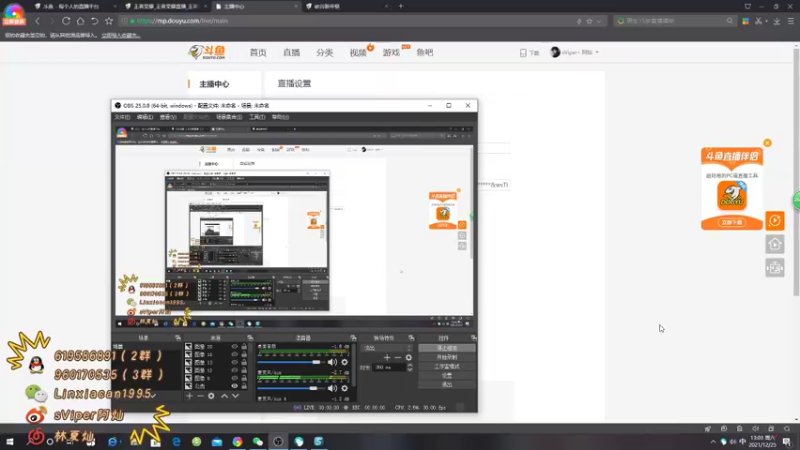Image resolution: width=800 pixels, height=450 pixels.
Task: Add a scene transition with the plus icon
Action: [387, 357]
